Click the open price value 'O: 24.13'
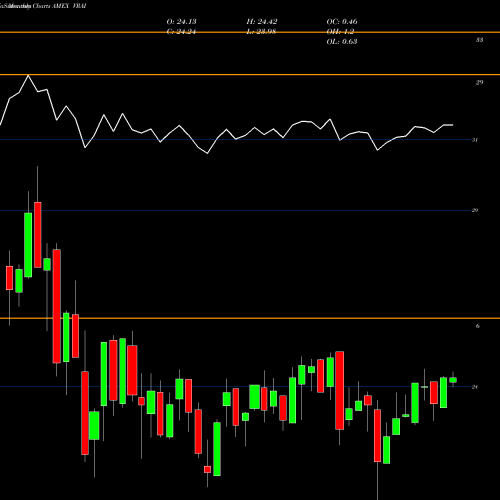 (181, 22)
